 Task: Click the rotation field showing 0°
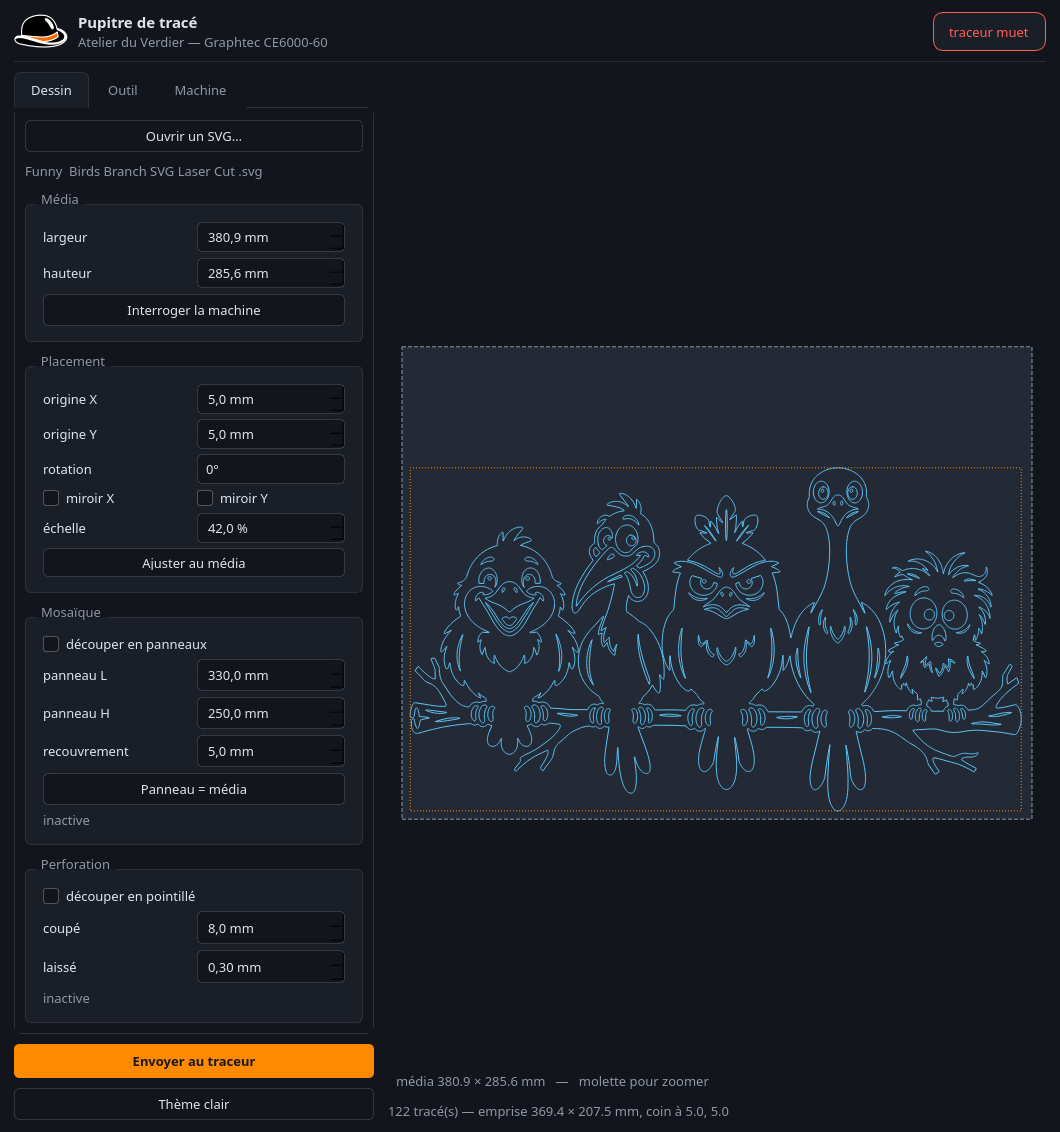[271, 469]
